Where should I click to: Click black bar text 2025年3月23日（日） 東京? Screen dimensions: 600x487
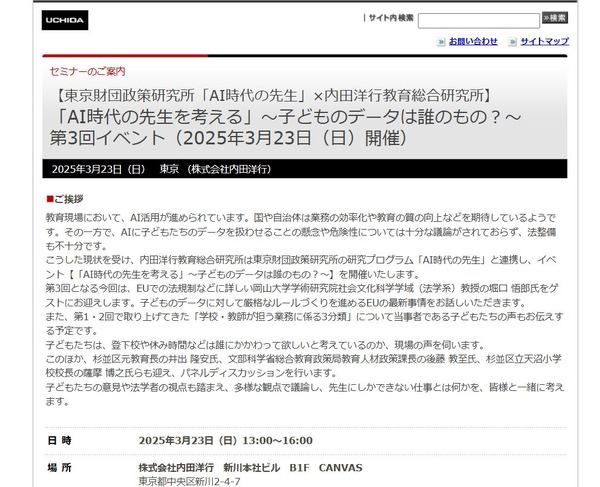point(161,169)
